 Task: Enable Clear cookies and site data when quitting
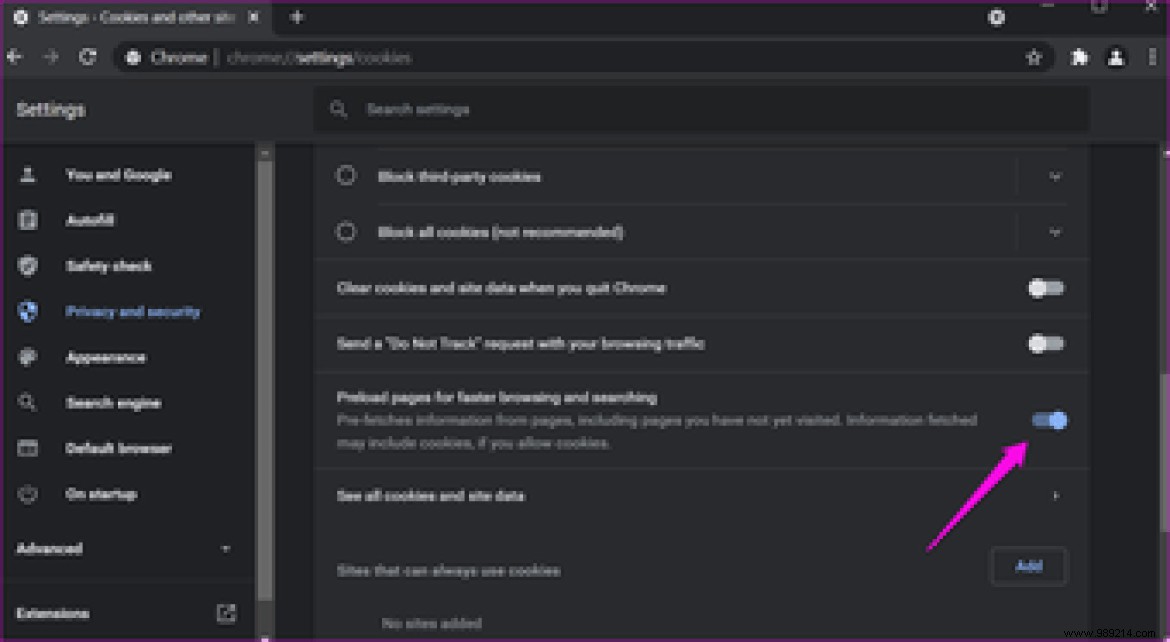(x=1045, y=288)
